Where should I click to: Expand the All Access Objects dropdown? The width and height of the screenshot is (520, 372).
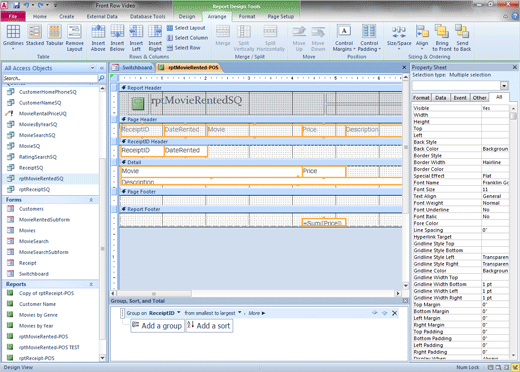pos(92,68)
